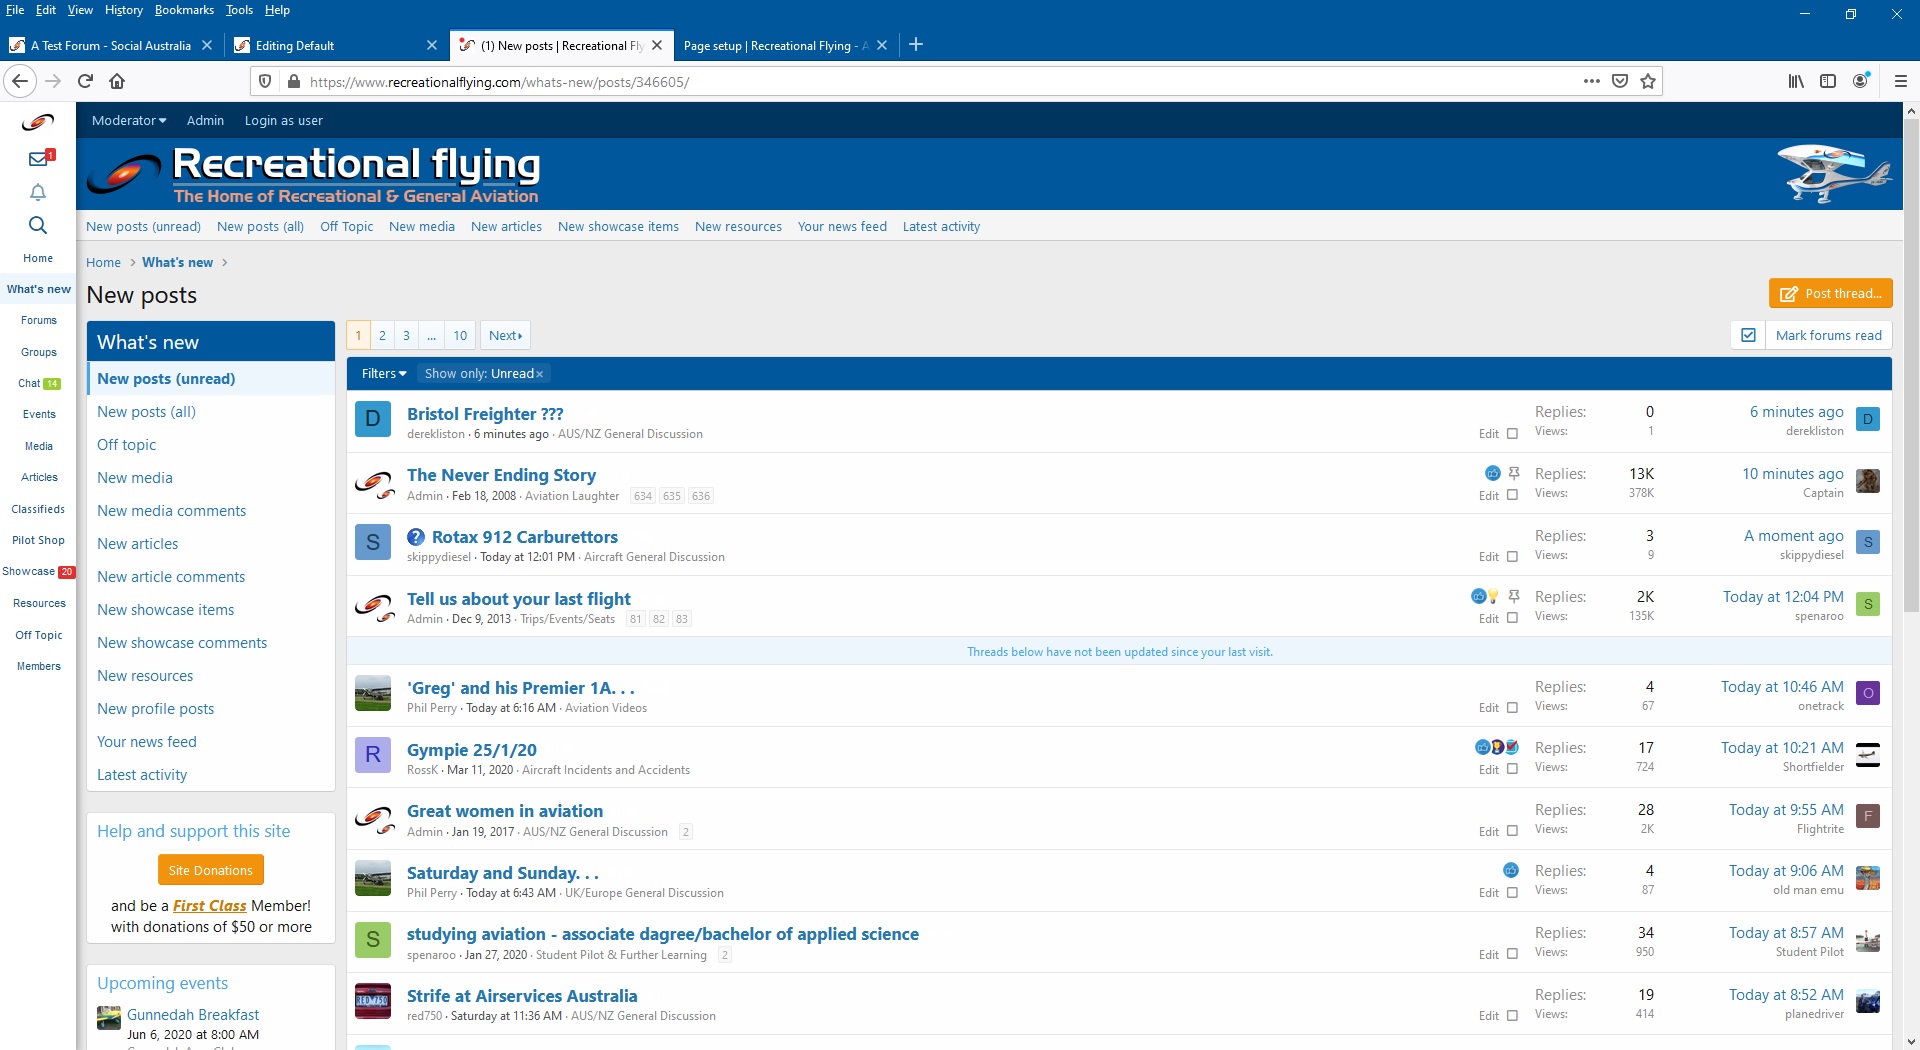
Task: Open the search magnifier in sidebar
Action: click(38, 225)
